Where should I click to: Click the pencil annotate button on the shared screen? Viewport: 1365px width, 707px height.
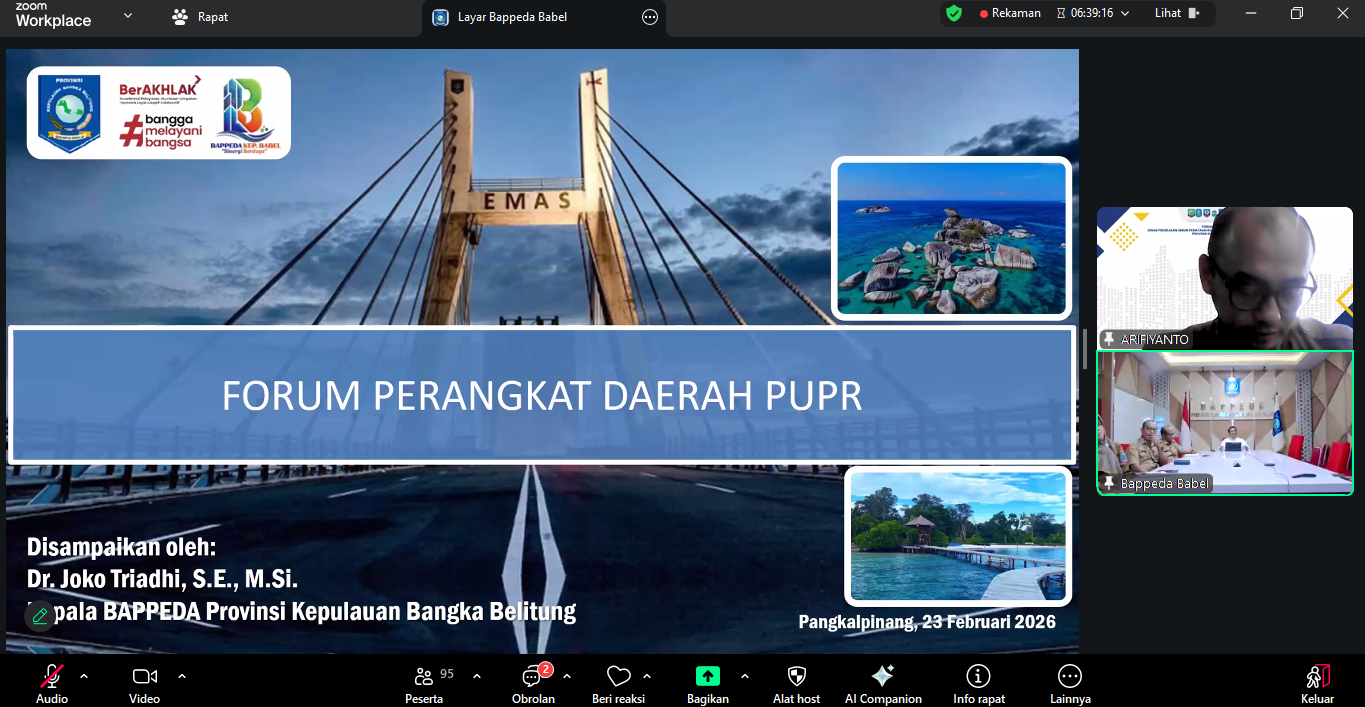[x=40, y=616]
